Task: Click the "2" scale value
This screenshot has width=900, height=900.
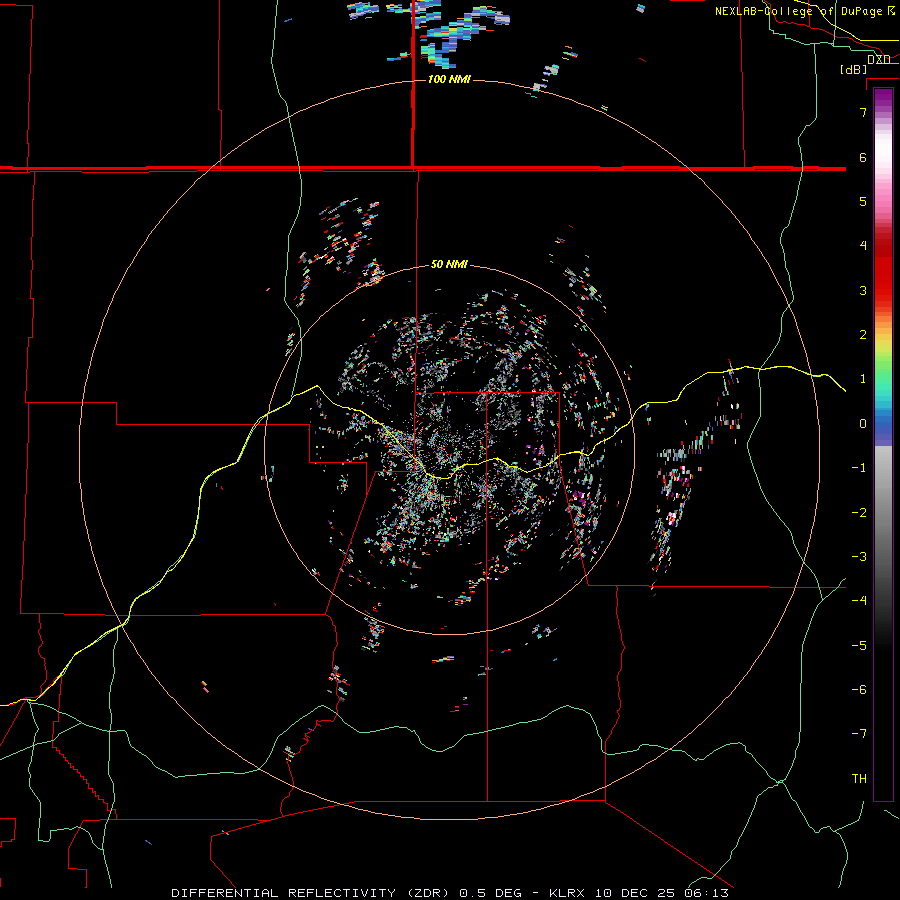Action: 863,335
